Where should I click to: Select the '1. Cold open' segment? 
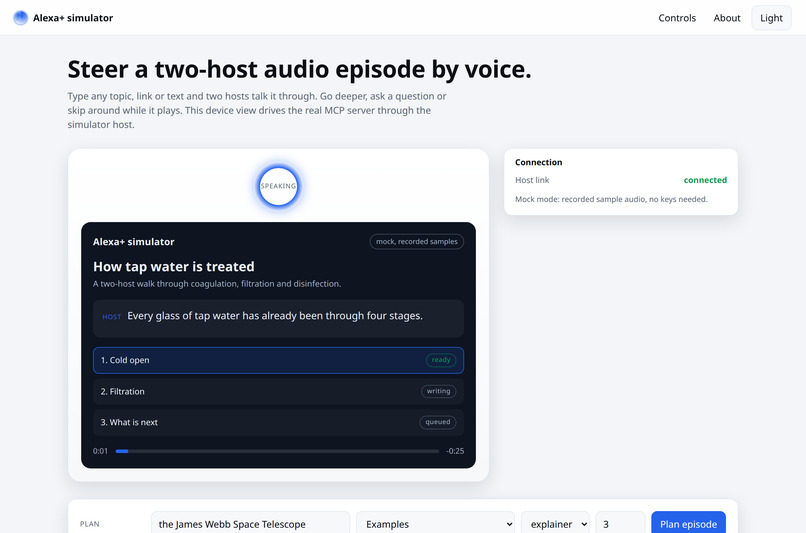coord(278,360)
